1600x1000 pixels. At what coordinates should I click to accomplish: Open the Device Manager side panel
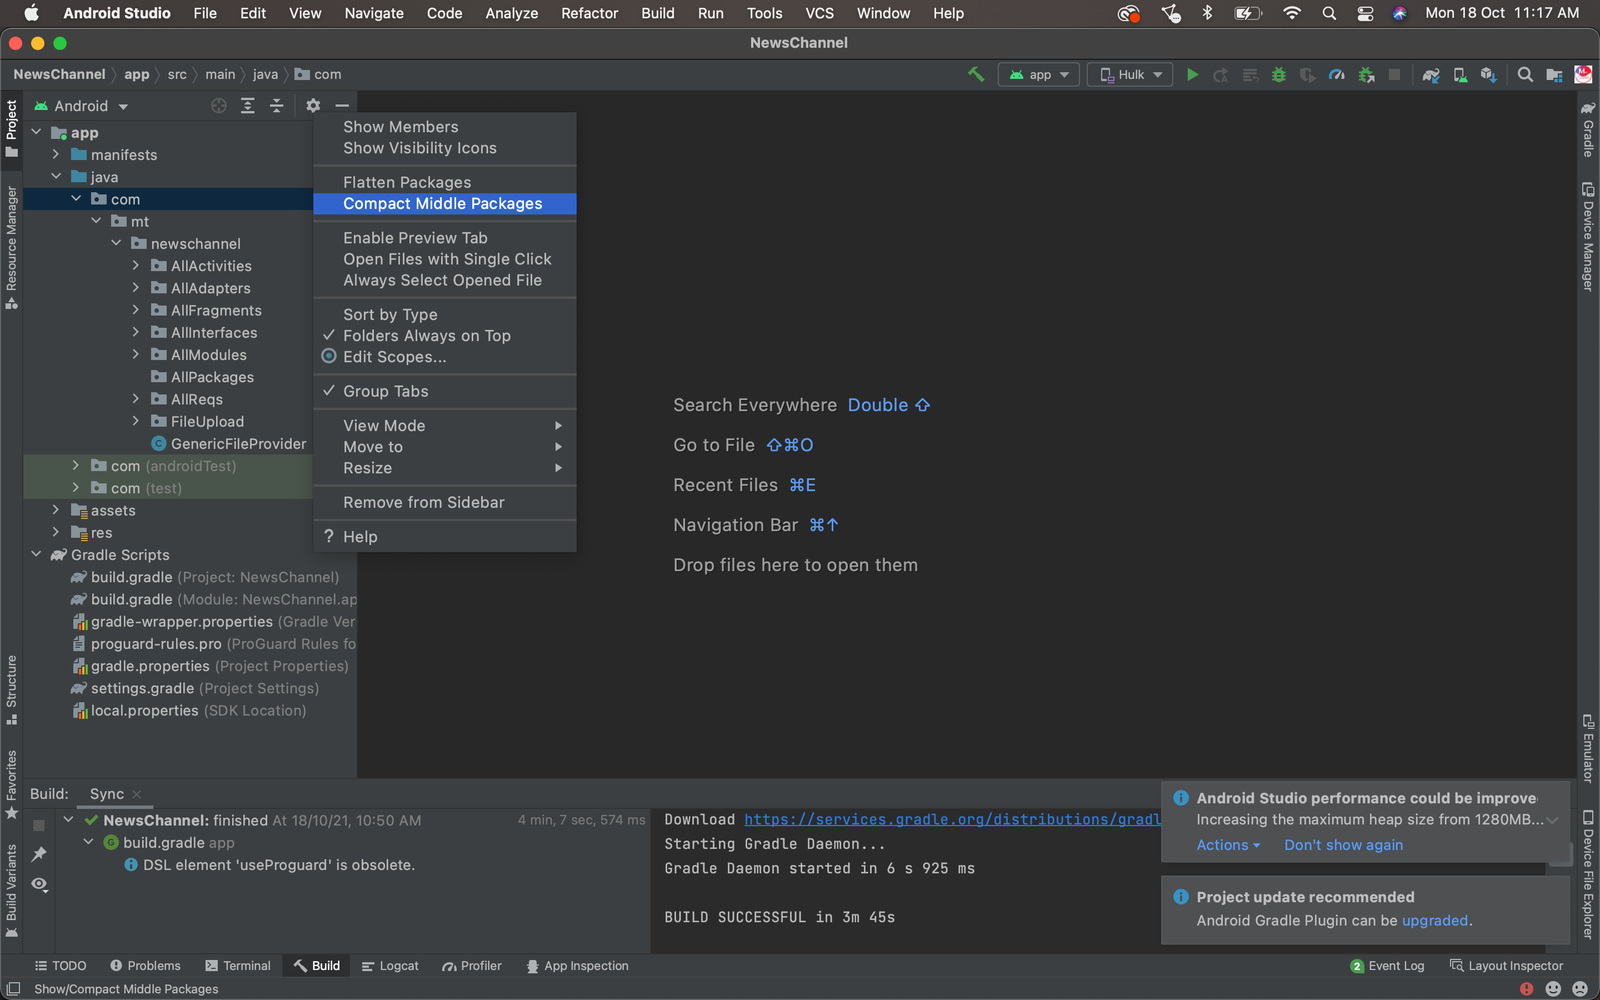[1588, 237]
